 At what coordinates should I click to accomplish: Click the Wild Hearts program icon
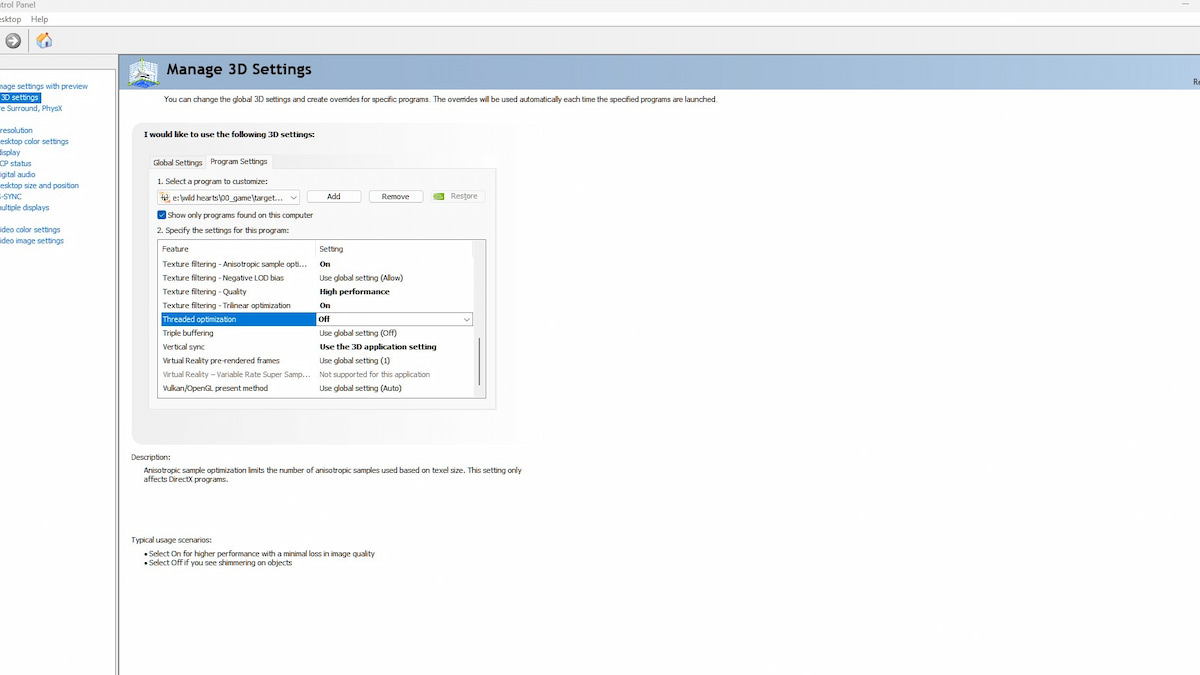165,197
